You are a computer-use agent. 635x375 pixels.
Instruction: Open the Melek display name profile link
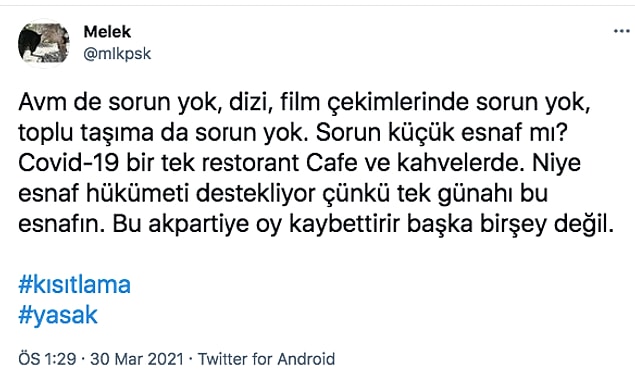(x=107, y=32)
